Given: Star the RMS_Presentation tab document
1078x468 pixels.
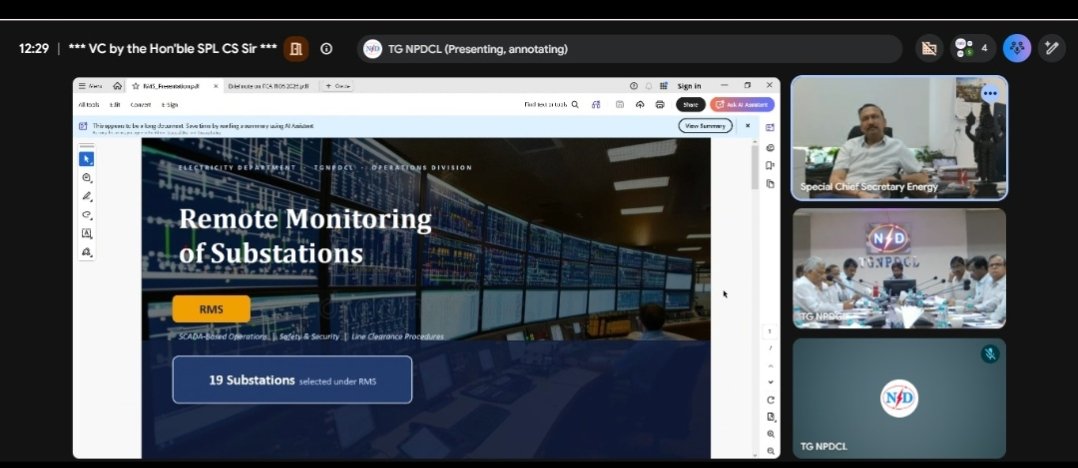Looking at the screenshot, I should 135,86.
